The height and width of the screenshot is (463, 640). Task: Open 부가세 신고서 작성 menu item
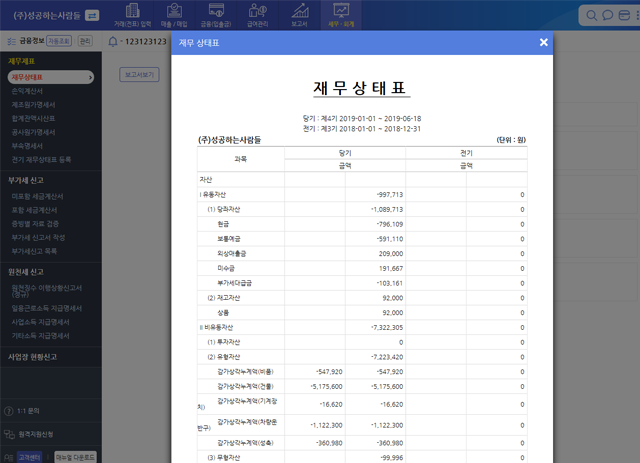coord(38,238)
